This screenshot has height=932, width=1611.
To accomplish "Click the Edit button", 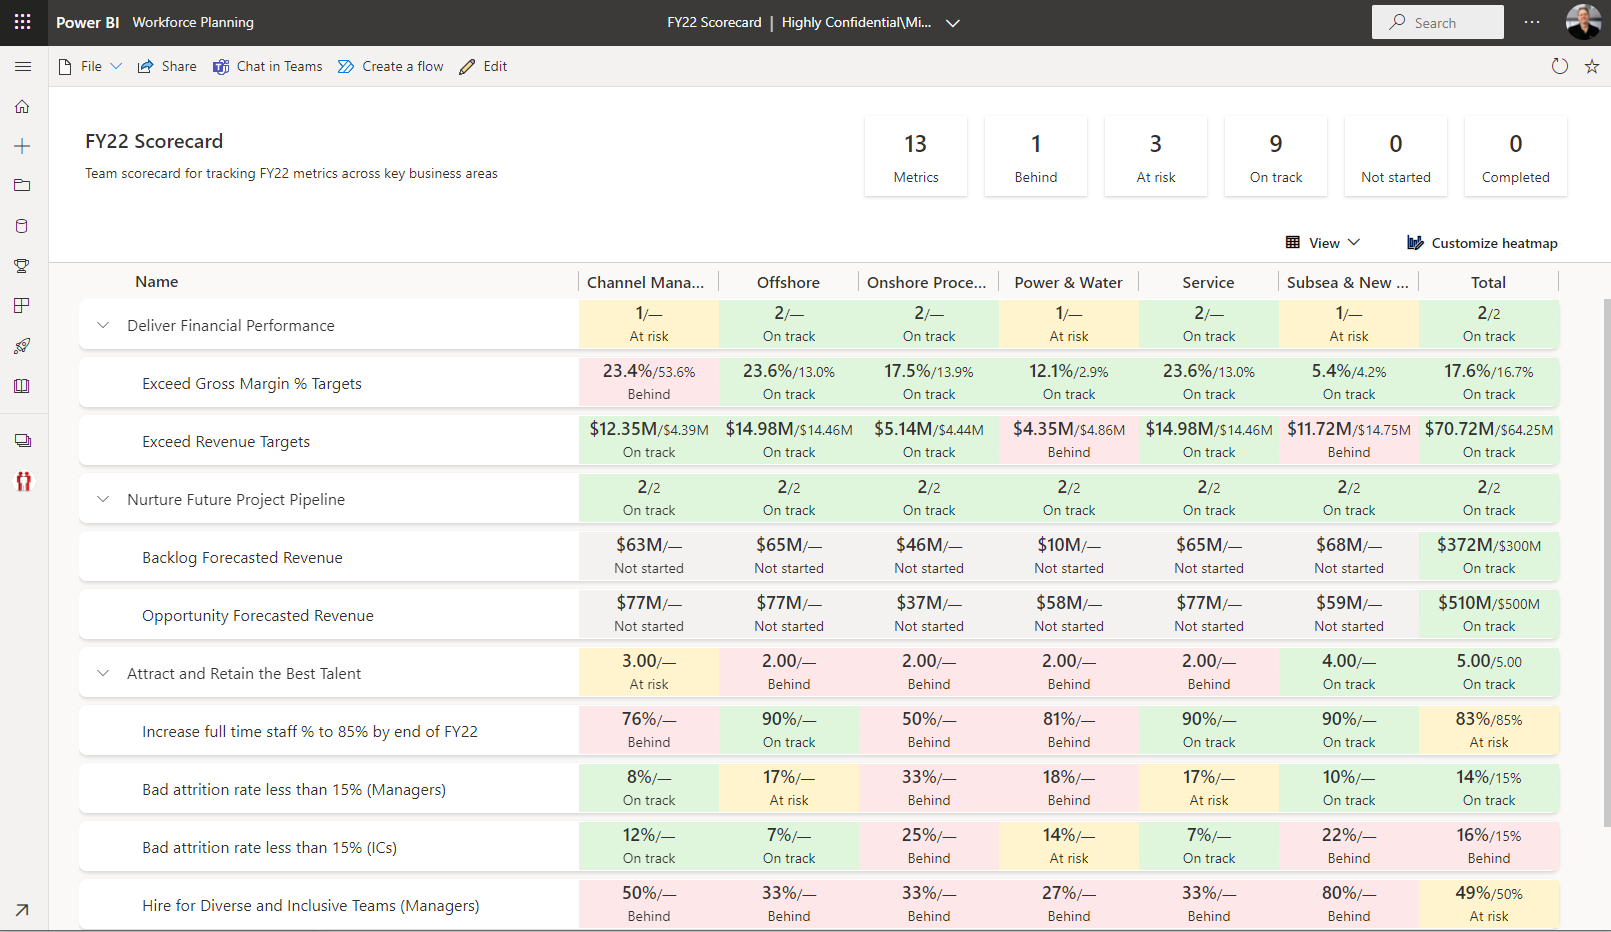I will click(483, 67).
